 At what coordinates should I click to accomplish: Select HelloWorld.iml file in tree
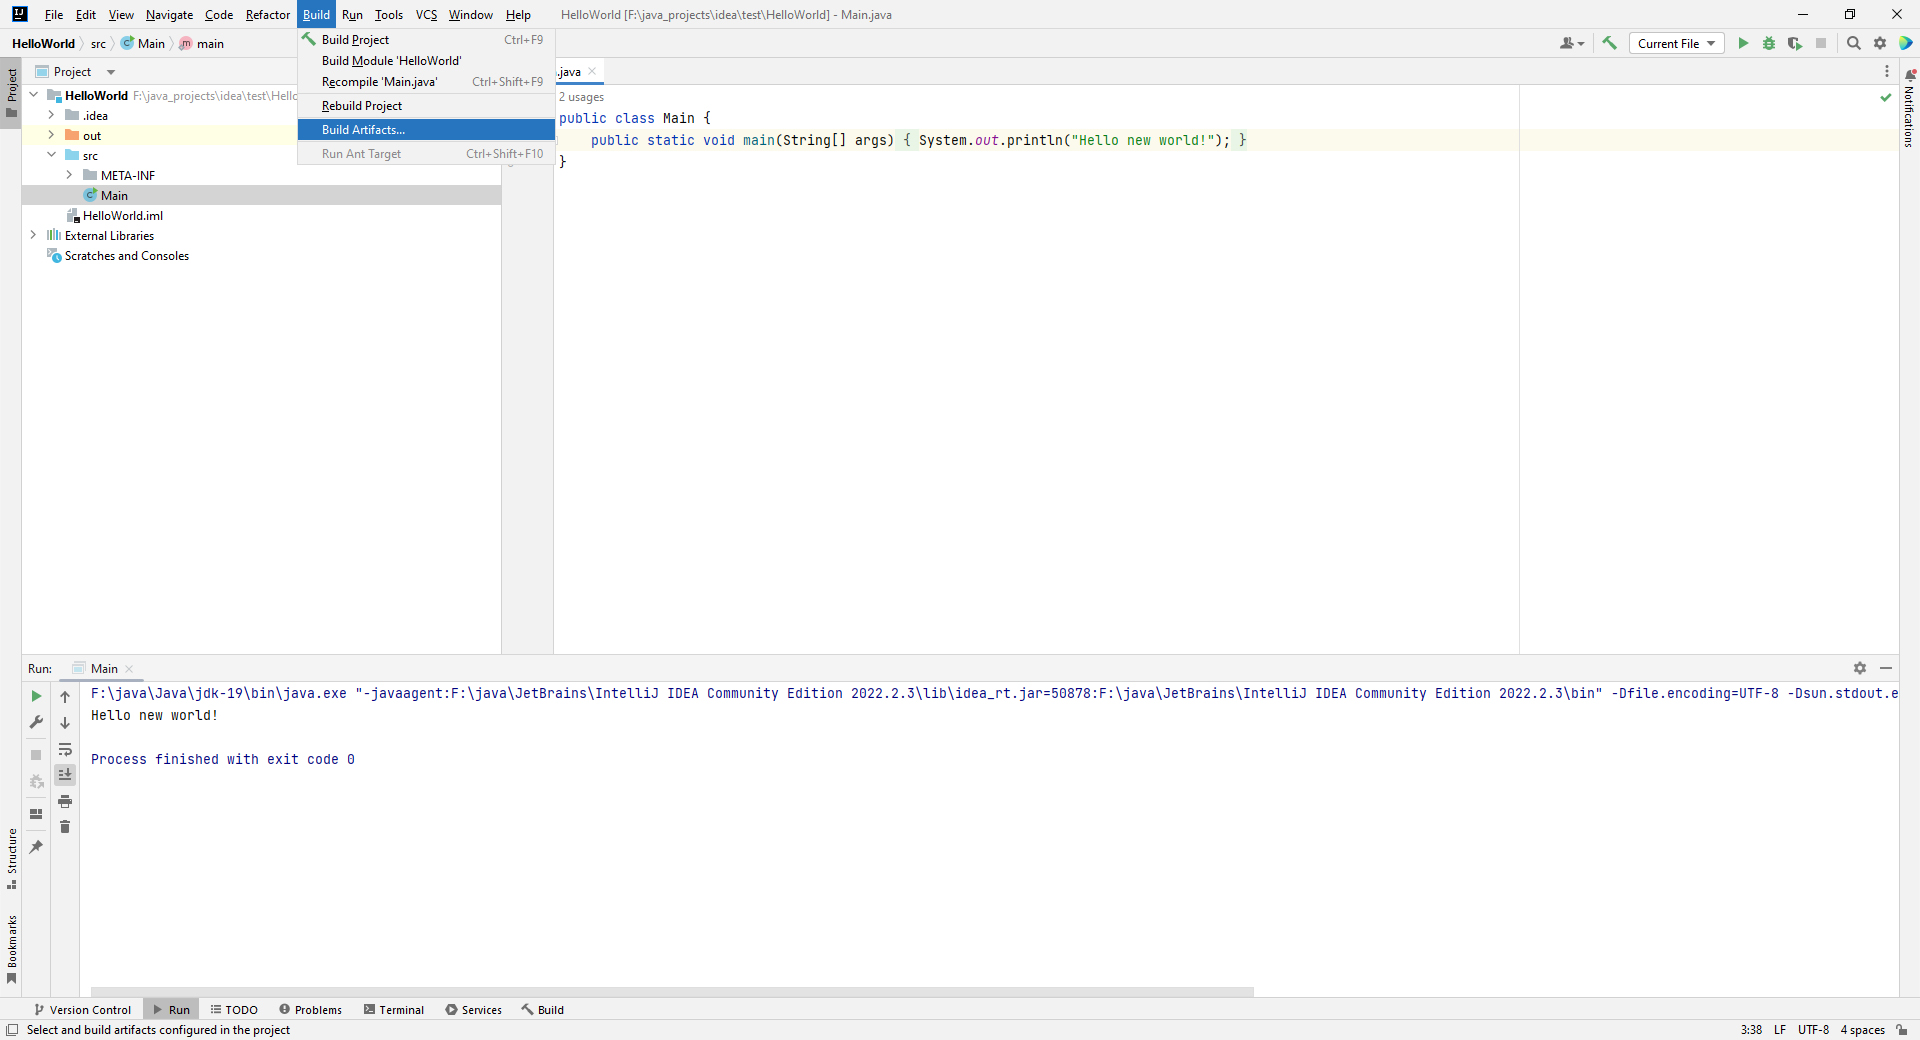click(x=122, y=216)
